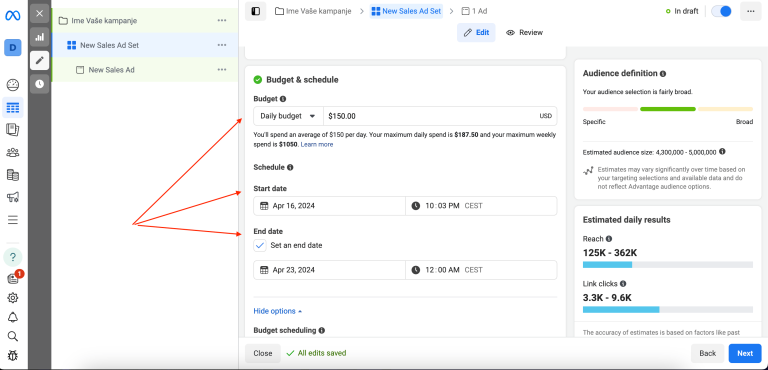Click Audience definition info icon
The width and height of the screenshot is (768, 370).
663,74
